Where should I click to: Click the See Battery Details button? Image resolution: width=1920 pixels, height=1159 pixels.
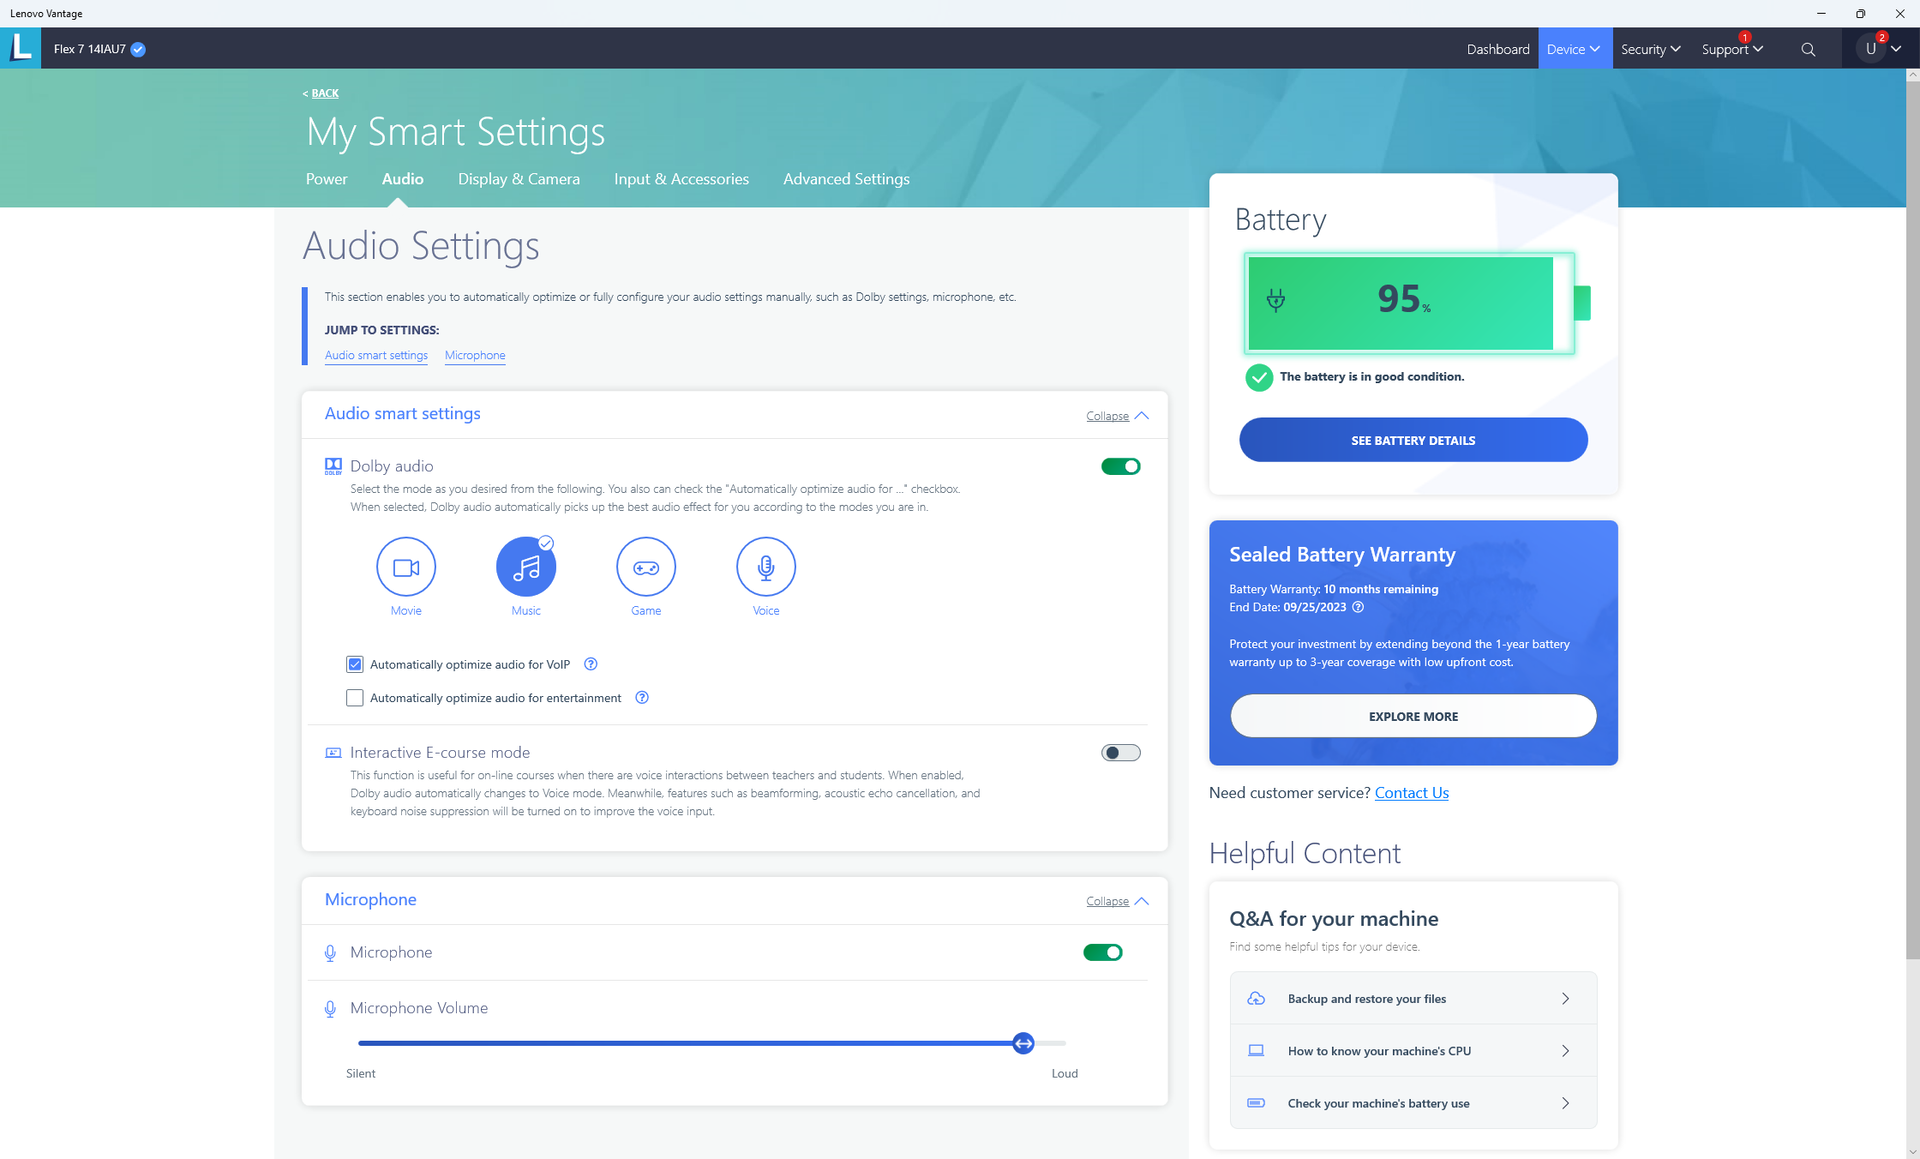(x=1412, y=440)
